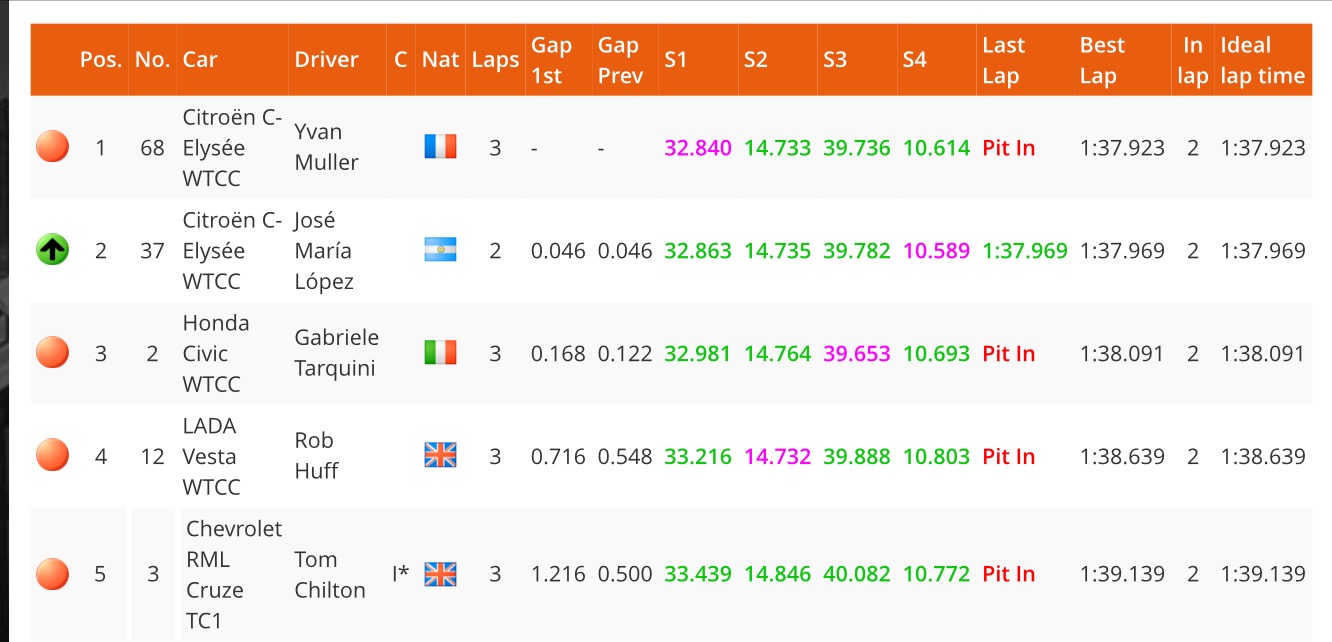The width and height of the screenshot is (1332, 642).
Task: Click Muller's red Pit In status
Action: coord(1008,148)
